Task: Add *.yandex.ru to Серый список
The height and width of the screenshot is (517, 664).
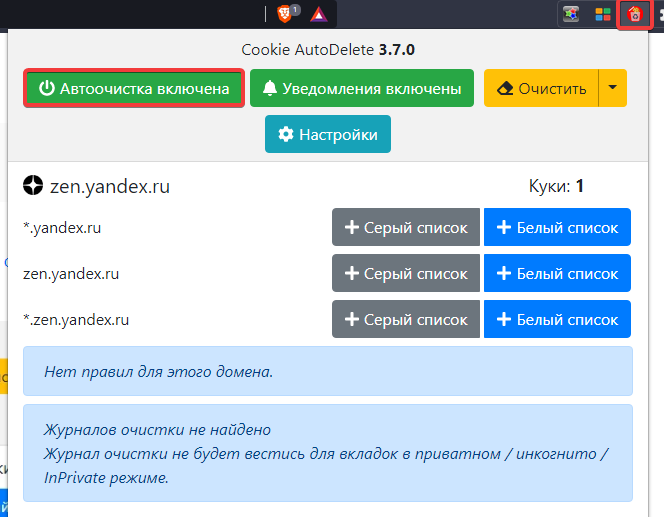Action: click(x=406, y=227)
